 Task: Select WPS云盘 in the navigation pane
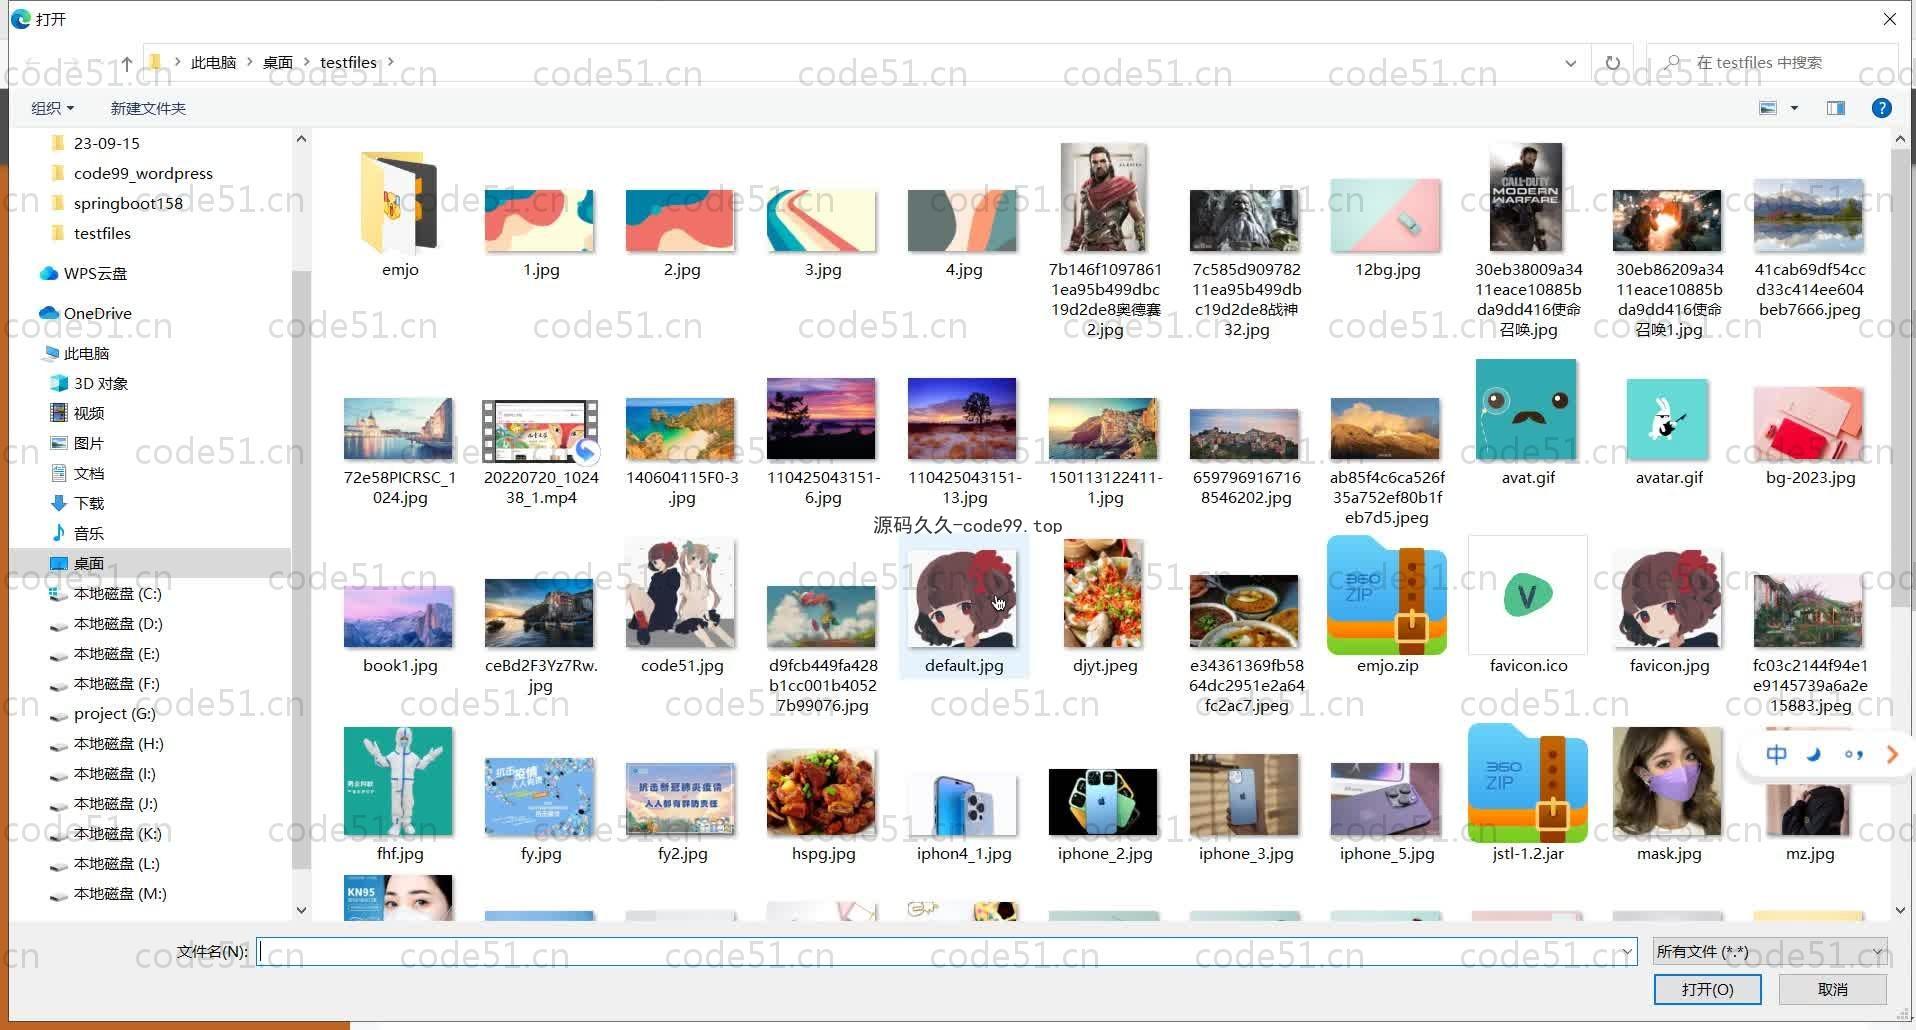click(95, 273)
